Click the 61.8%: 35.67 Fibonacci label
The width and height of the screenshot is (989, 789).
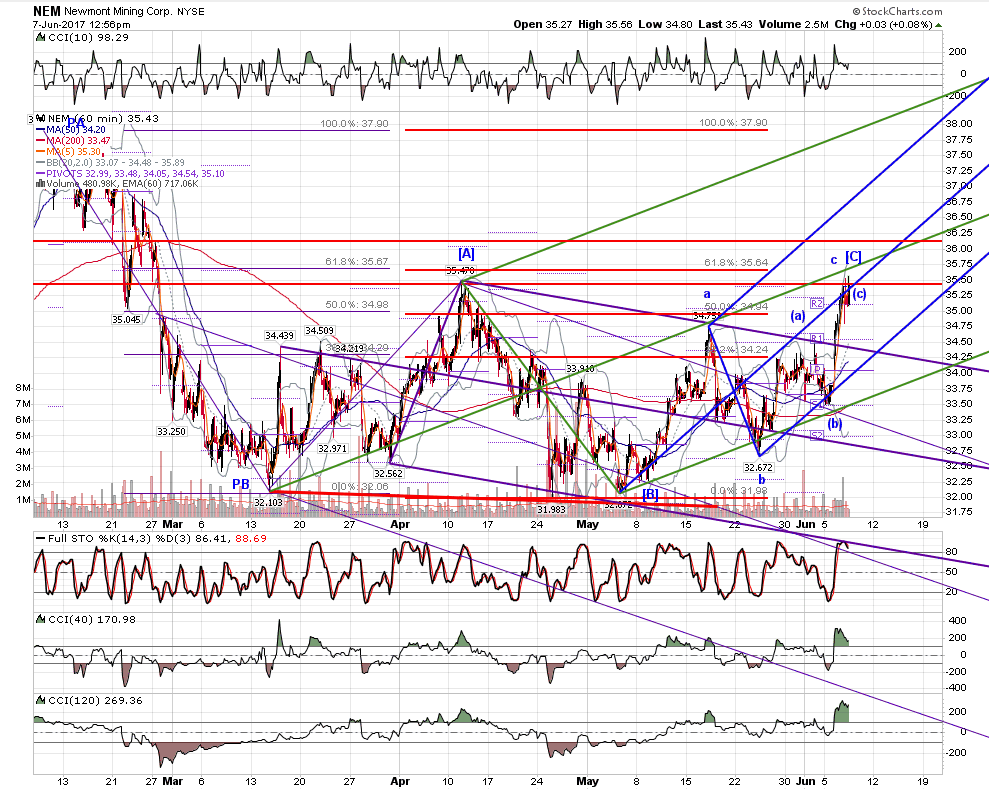tap(357, 261)
